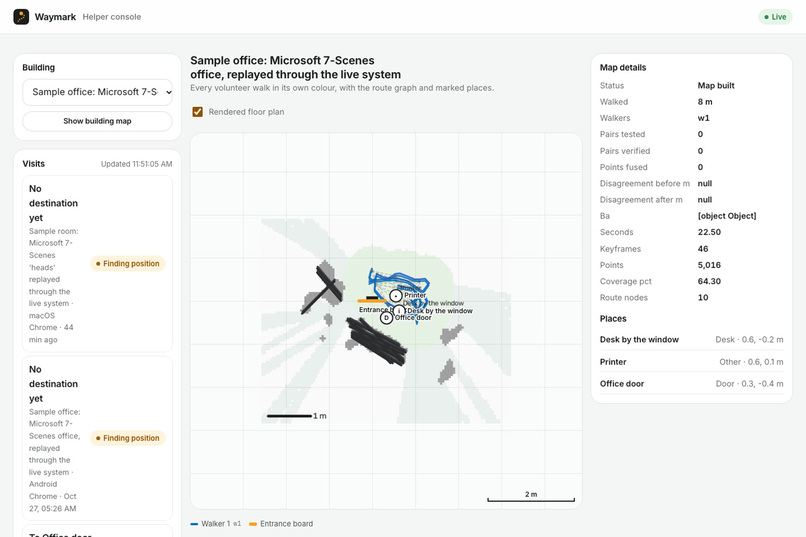Screen dimensions: 806x537
Task: Click the Waymark brand name
Action: [x=55, y=17]
